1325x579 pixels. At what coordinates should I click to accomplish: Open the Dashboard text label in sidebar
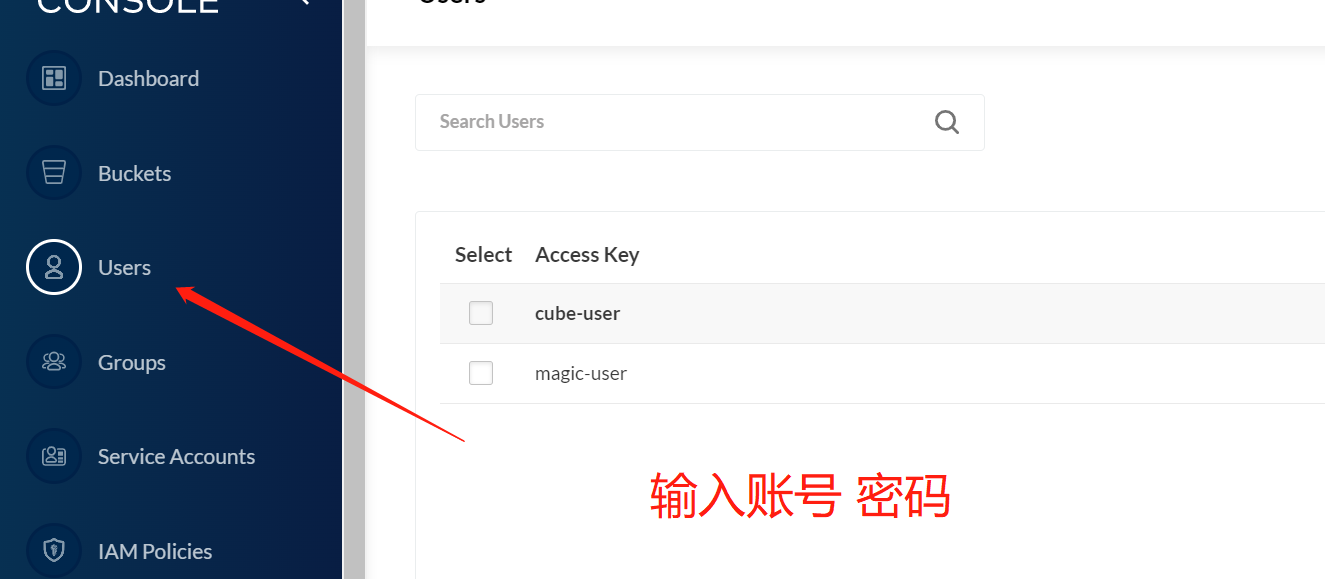[148, 78]
